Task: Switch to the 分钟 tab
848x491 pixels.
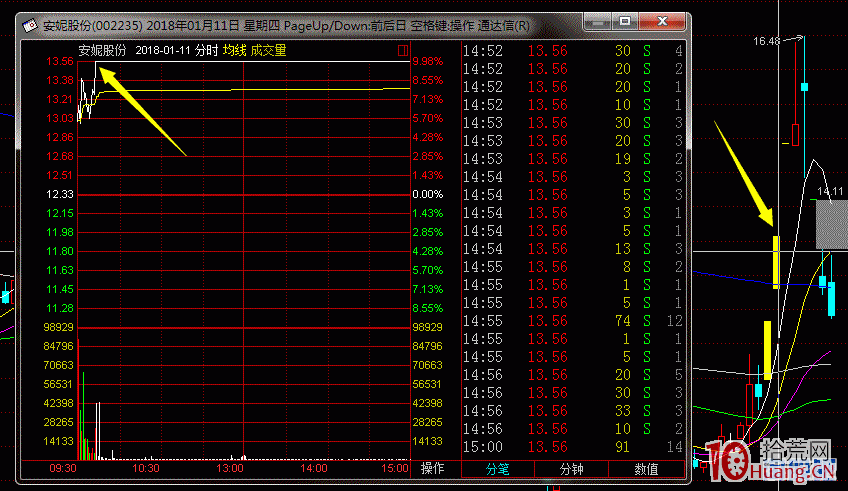Action: tap(572, 469)
